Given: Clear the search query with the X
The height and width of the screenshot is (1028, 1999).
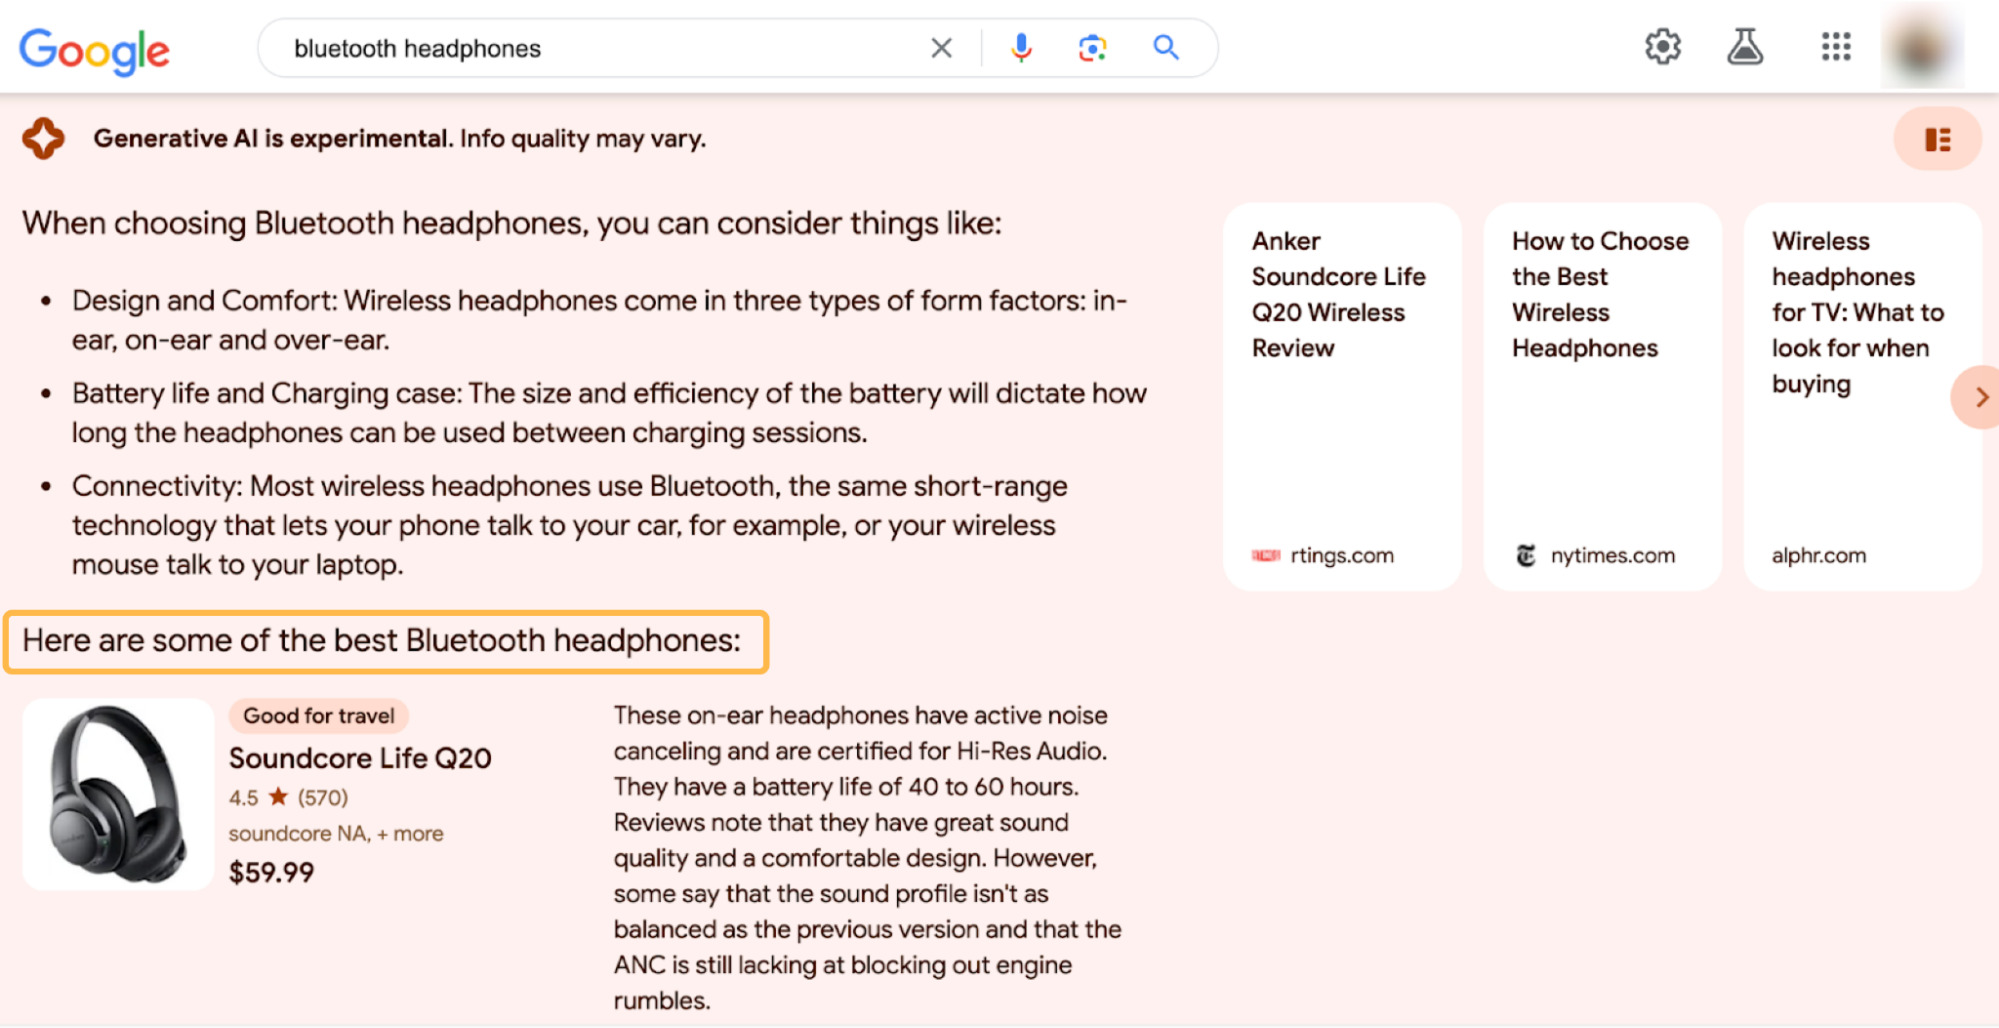Looking at the screenshot, I should point(939,47).
